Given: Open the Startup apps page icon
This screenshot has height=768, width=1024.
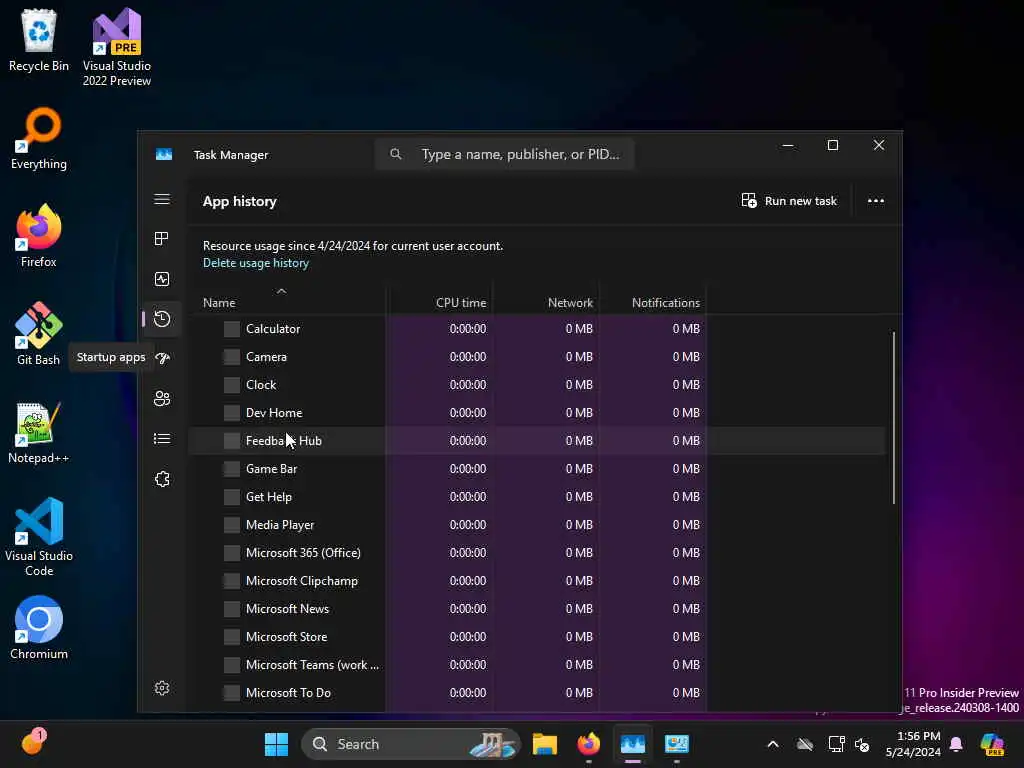Looking at the screenshot, I should coord(162,358).
